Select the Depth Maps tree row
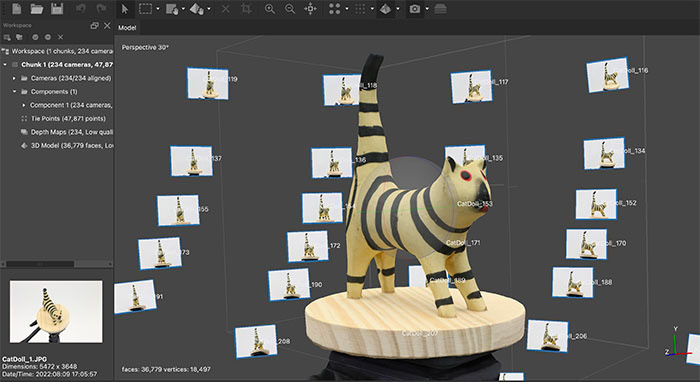Screen dimensions: 700x382 click(x=57, y=132)
